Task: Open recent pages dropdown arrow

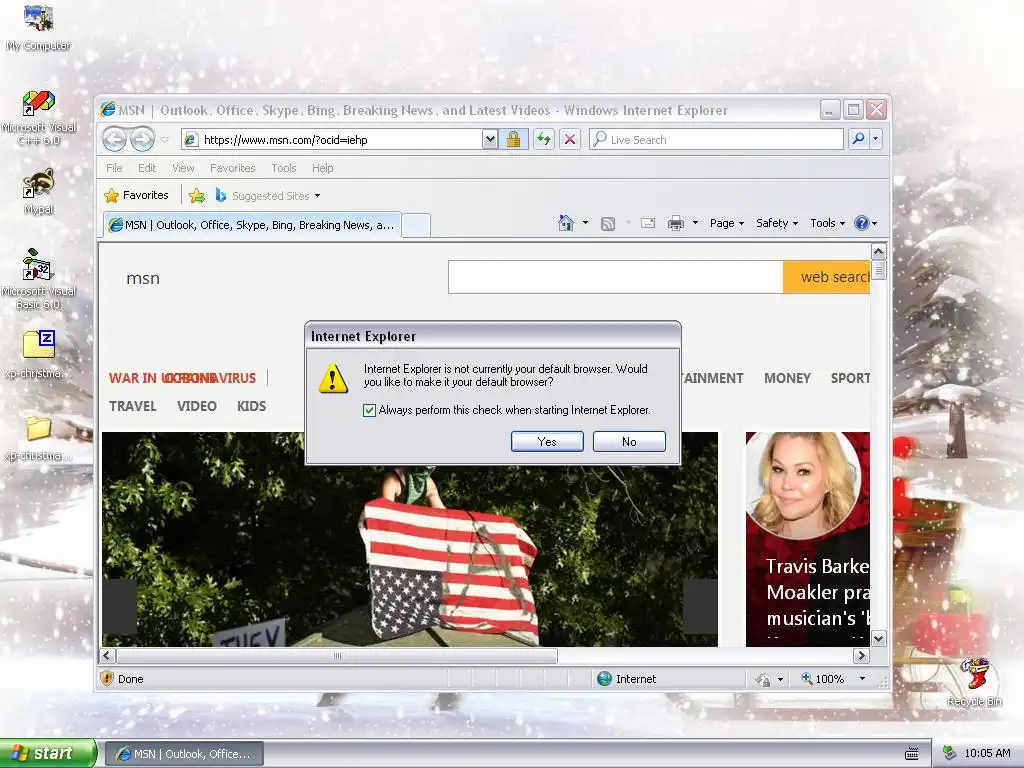Action: [165, 139]
